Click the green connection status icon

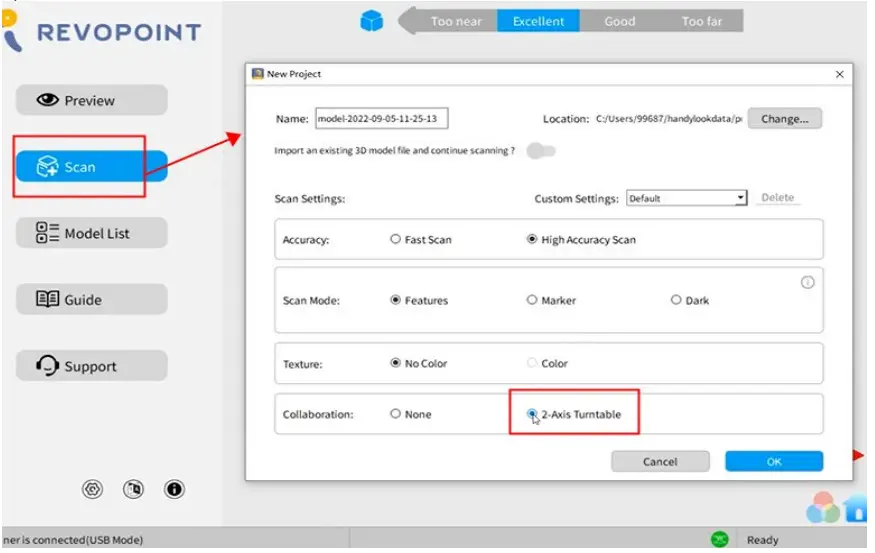tap(720, 540)
